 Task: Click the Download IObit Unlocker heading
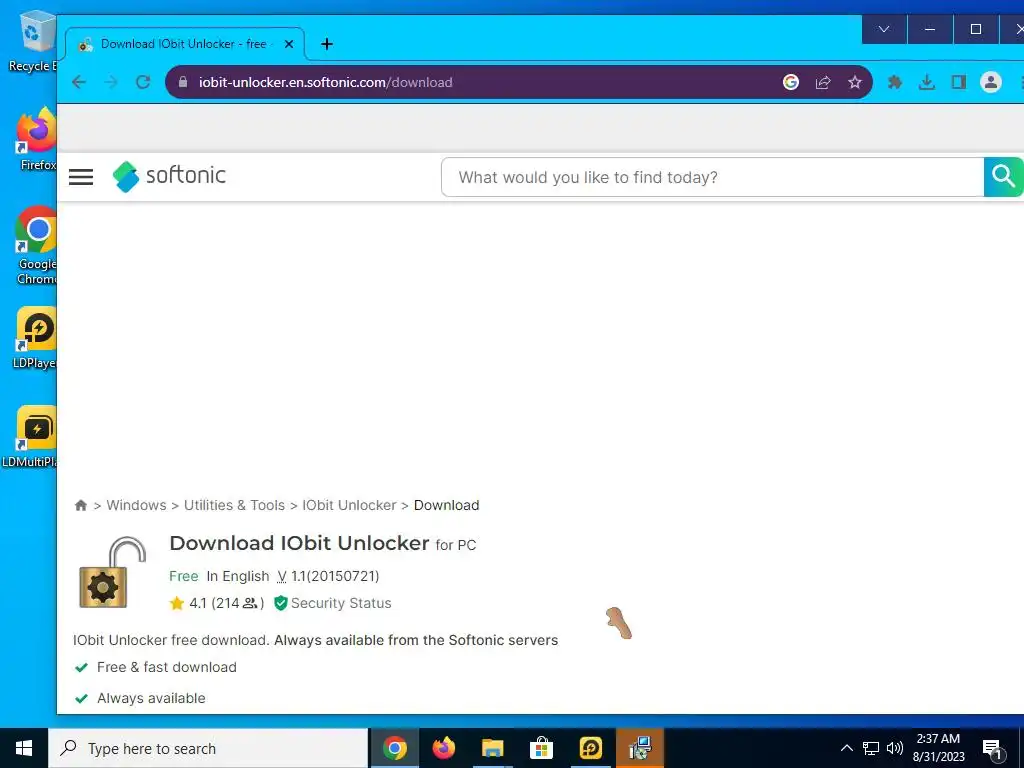(x=299, y=543)
